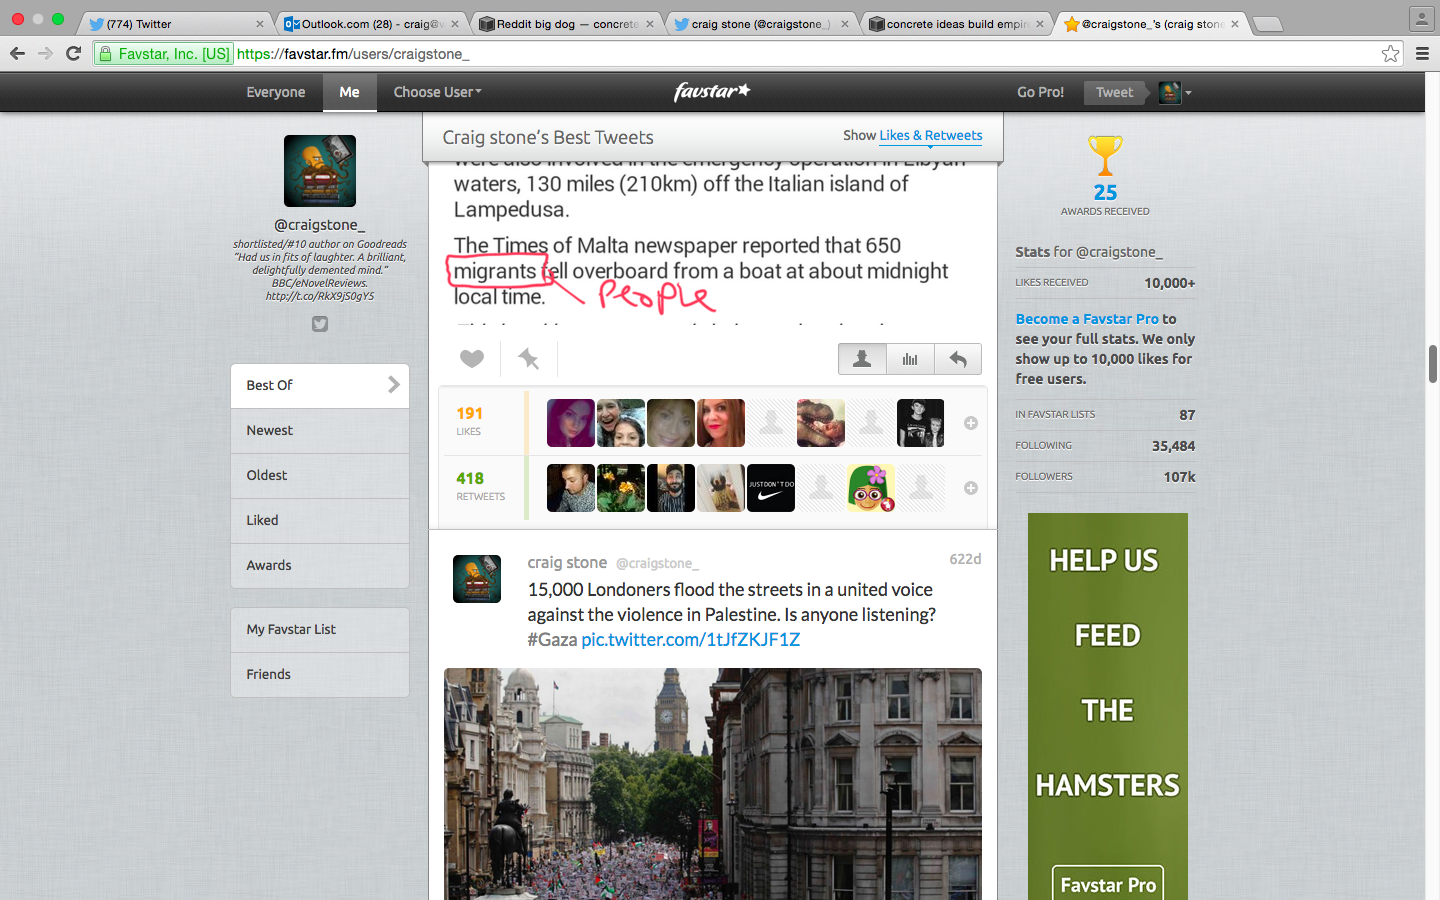Like the tweet with the heart icon
This screenshot has width=1440, height=900.
(472, 358)
